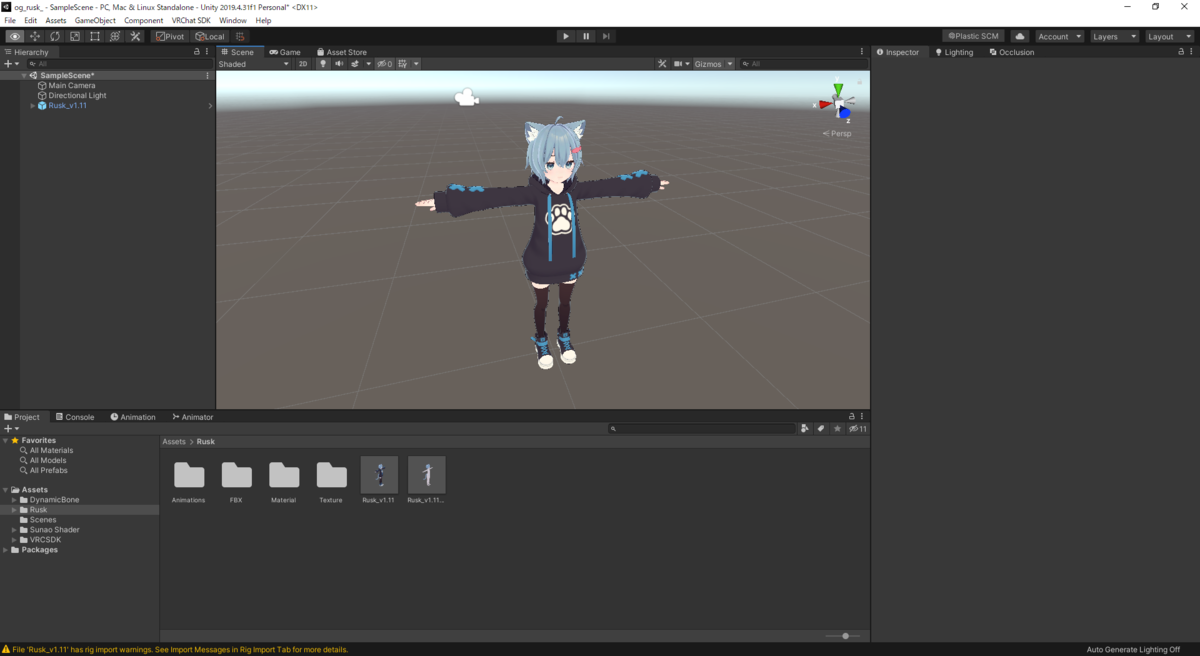The width and height of the screenshot is (1200, 656).
Task: Open search by label icon in Project
Action: [x=821, y=428]
